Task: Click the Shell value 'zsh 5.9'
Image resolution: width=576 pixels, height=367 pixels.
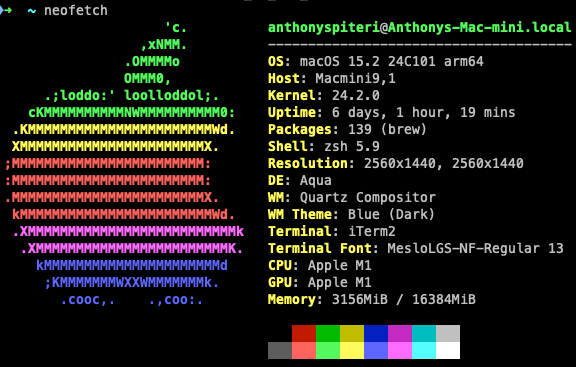Action: 352,147
